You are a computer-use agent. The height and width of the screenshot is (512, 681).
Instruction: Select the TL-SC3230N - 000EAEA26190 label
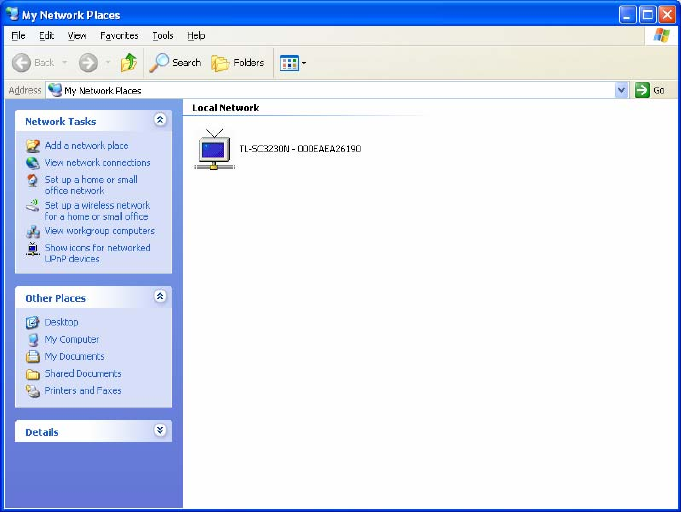coord(300,149)
